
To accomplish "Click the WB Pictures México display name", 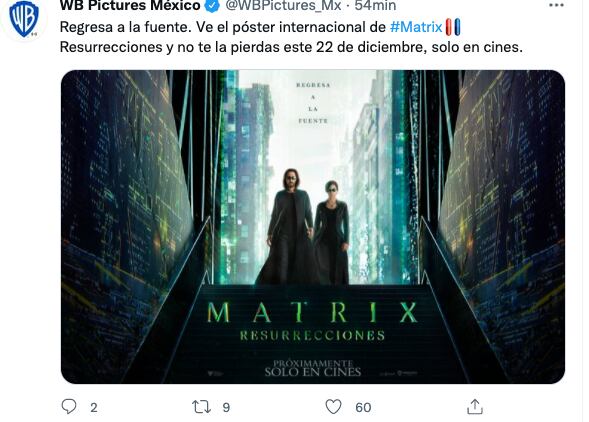I will [x=130, y=5].
